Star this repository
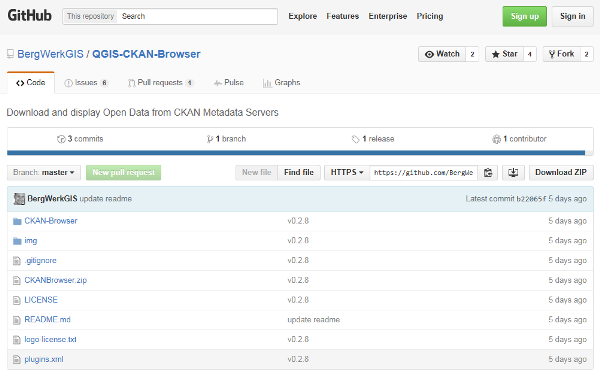Viewport: 600px width, 373px height. tap(504, 54)
